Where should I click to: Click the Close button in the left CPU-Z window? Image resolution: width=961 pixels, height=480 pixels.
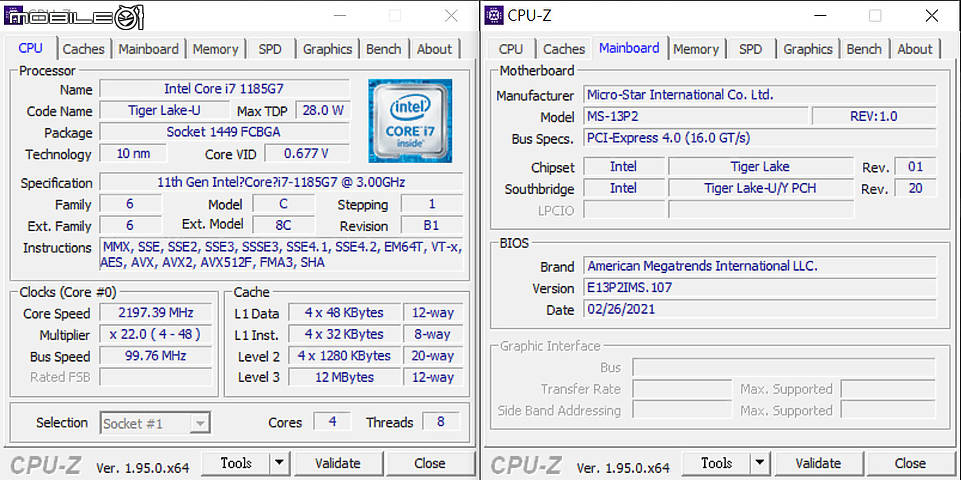[430, 463]
